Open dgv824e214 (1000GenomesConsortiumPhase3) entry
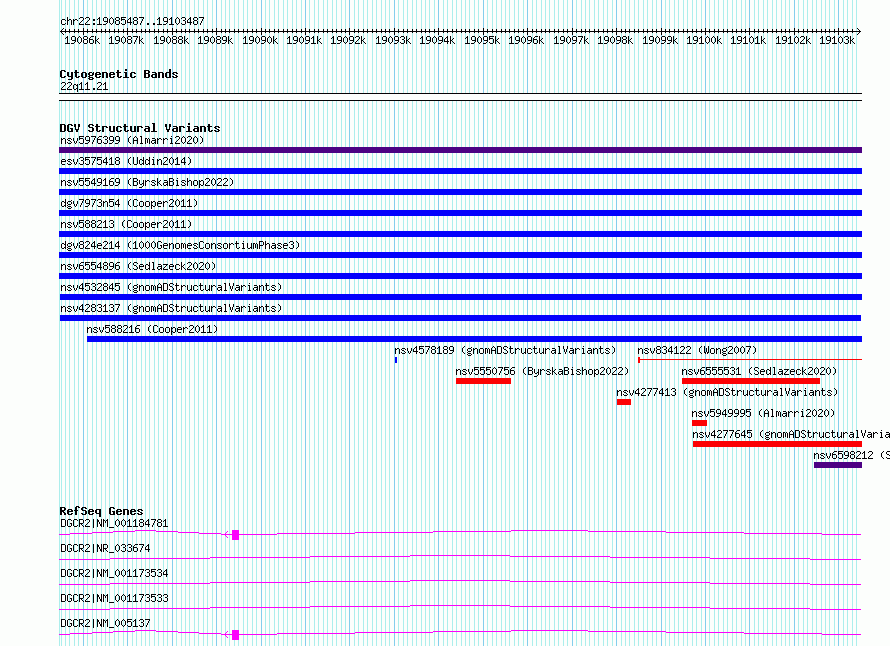 pos(180,245)
